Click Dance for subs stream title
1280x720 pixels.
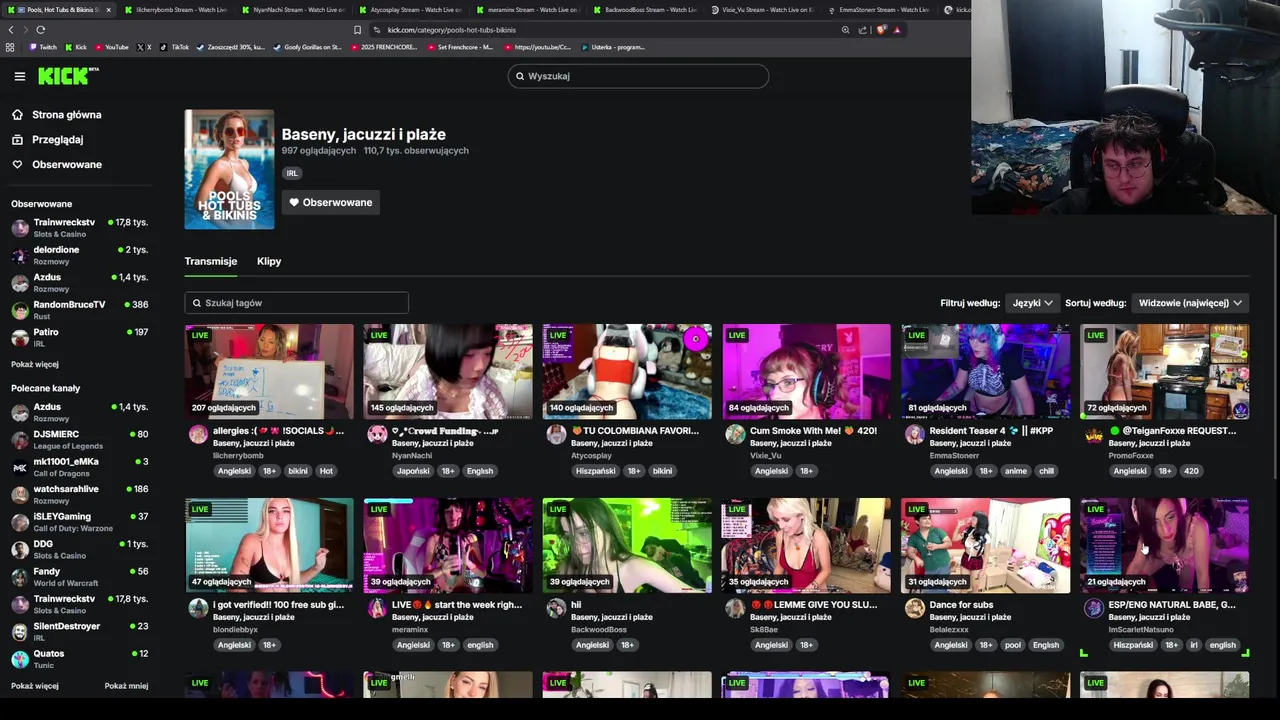(961, 605)
